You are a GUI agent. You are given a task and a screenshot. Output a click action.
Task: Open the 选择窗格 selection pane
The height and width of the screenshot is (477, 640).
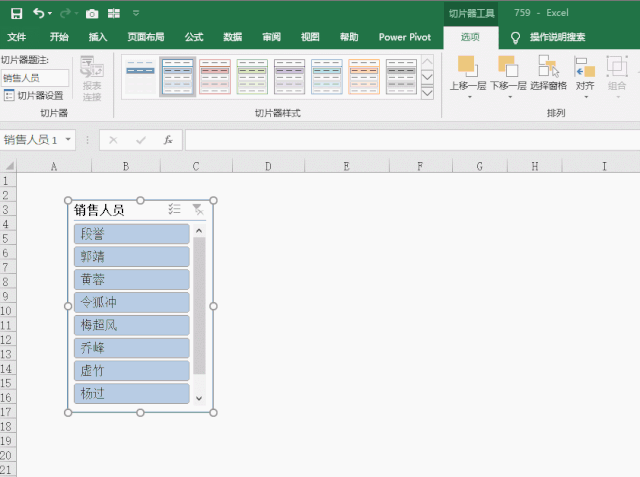[x=548, y=73]
